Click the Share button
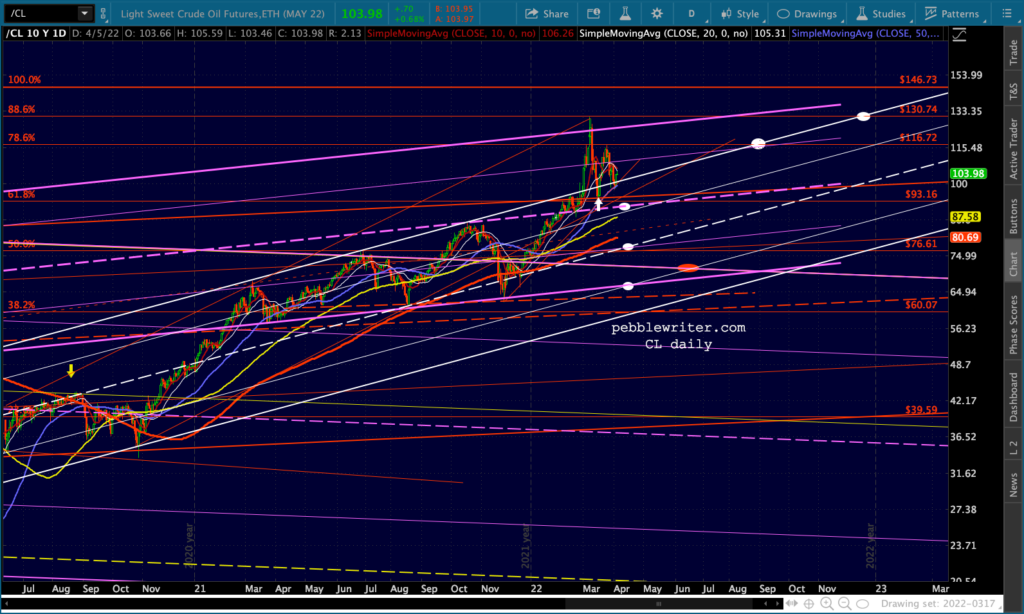The height and width of the screenshot is (614, 1024). pyautogui.click(x=547, y=14)
